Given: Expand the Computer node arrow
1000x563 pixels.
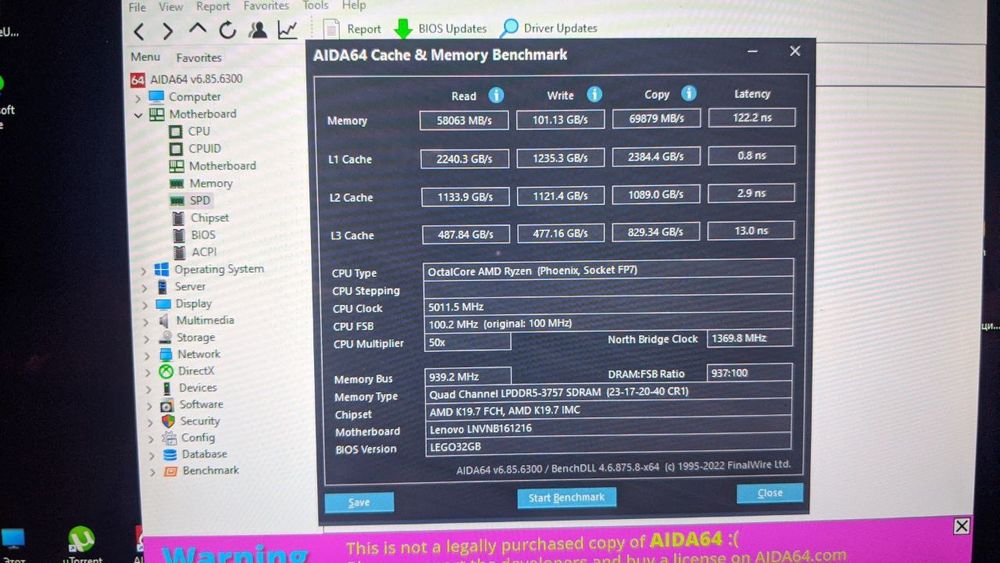Looking at the screenshot, I should pos(138,98).
